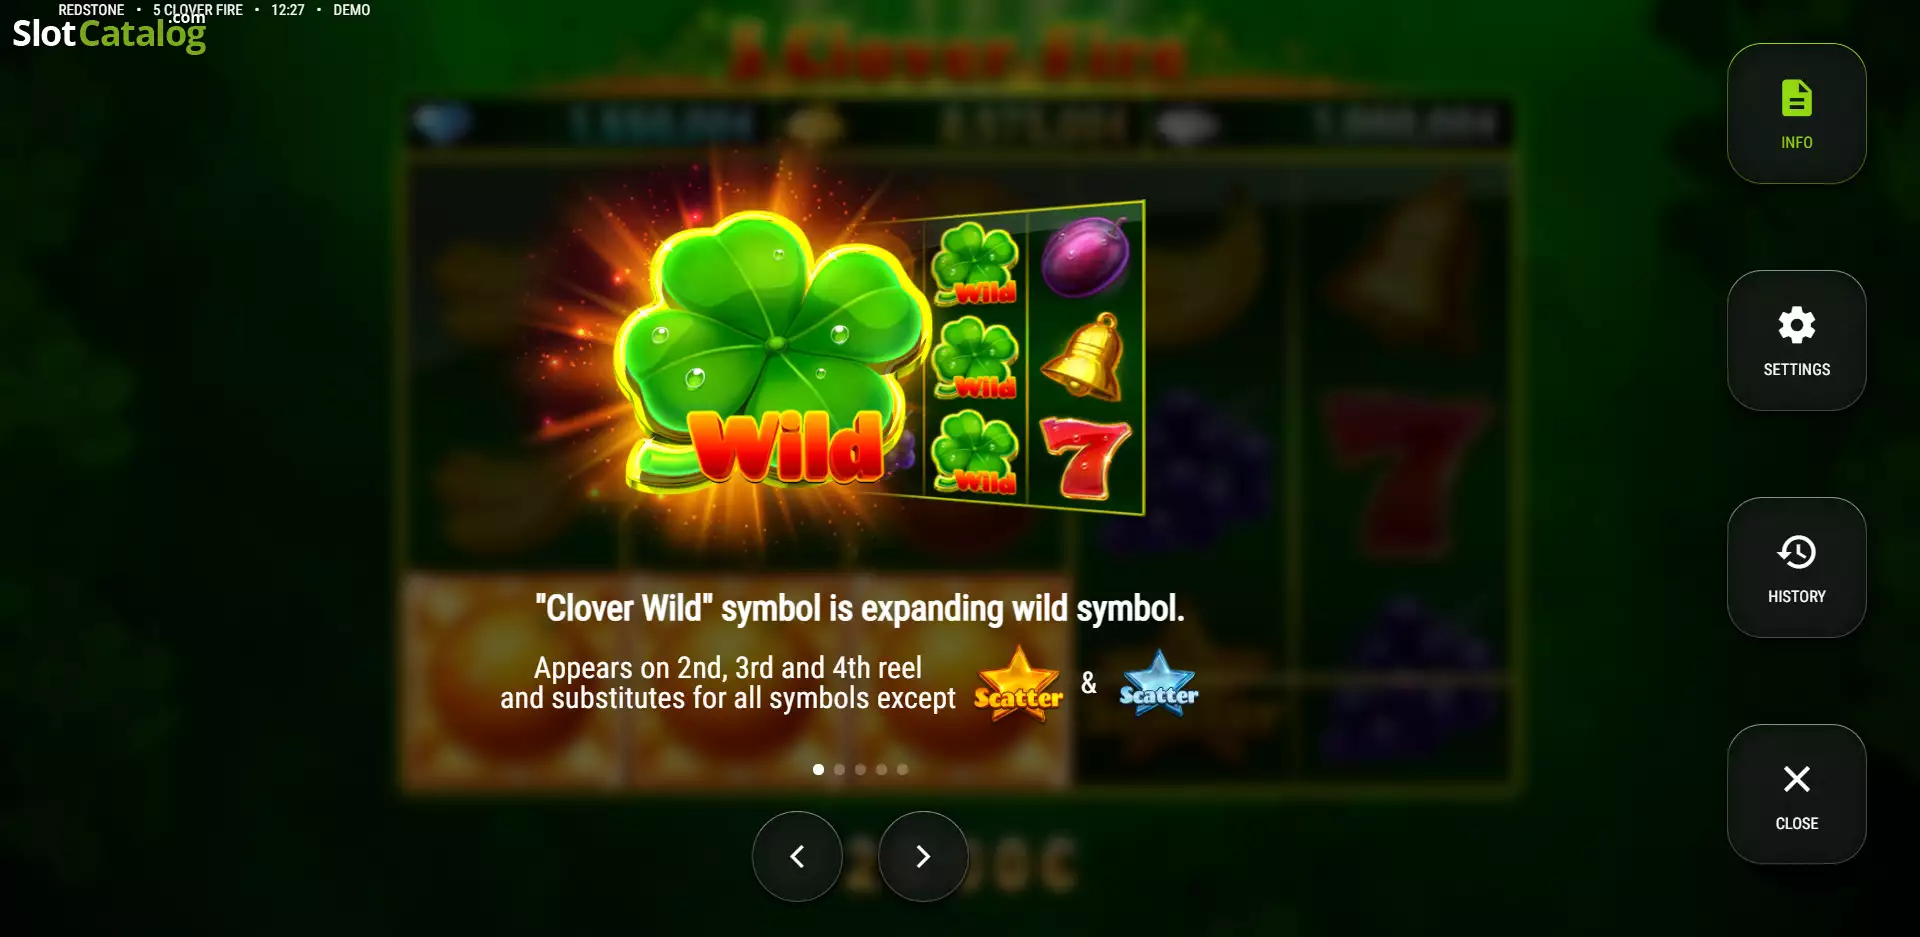Select the first pagination dot
1920x937 pixels.
pos(818,769)
